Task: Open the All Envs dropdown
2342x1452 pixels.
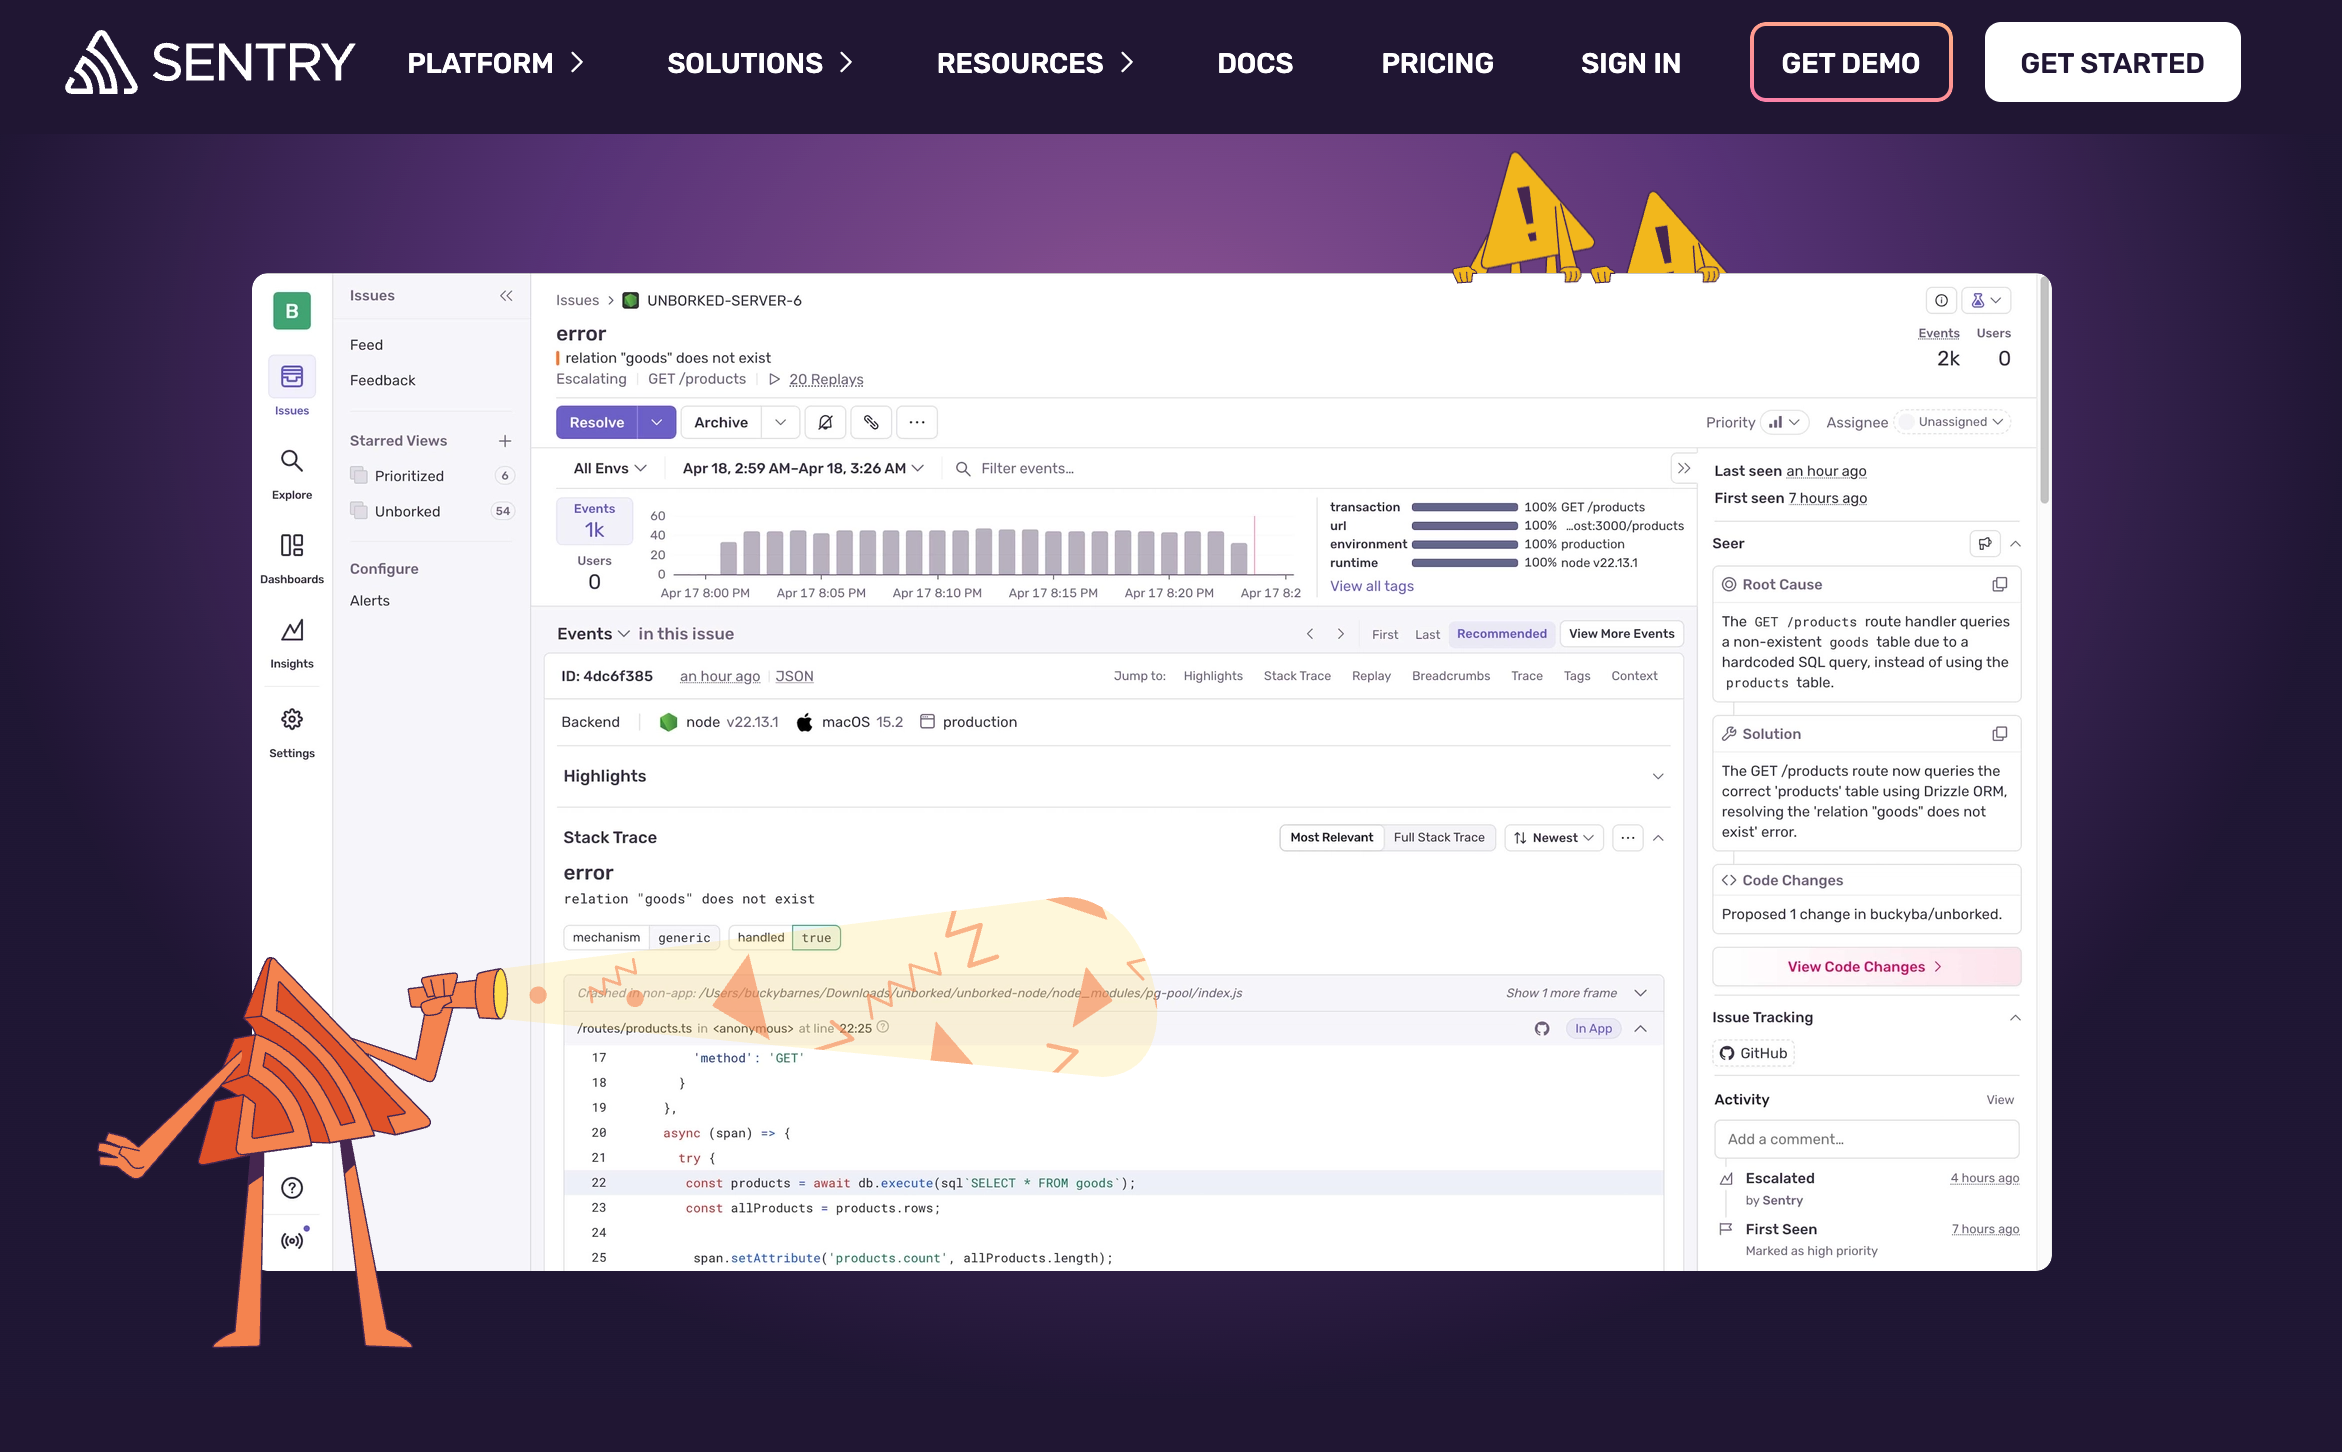Action: coord(610,468)
